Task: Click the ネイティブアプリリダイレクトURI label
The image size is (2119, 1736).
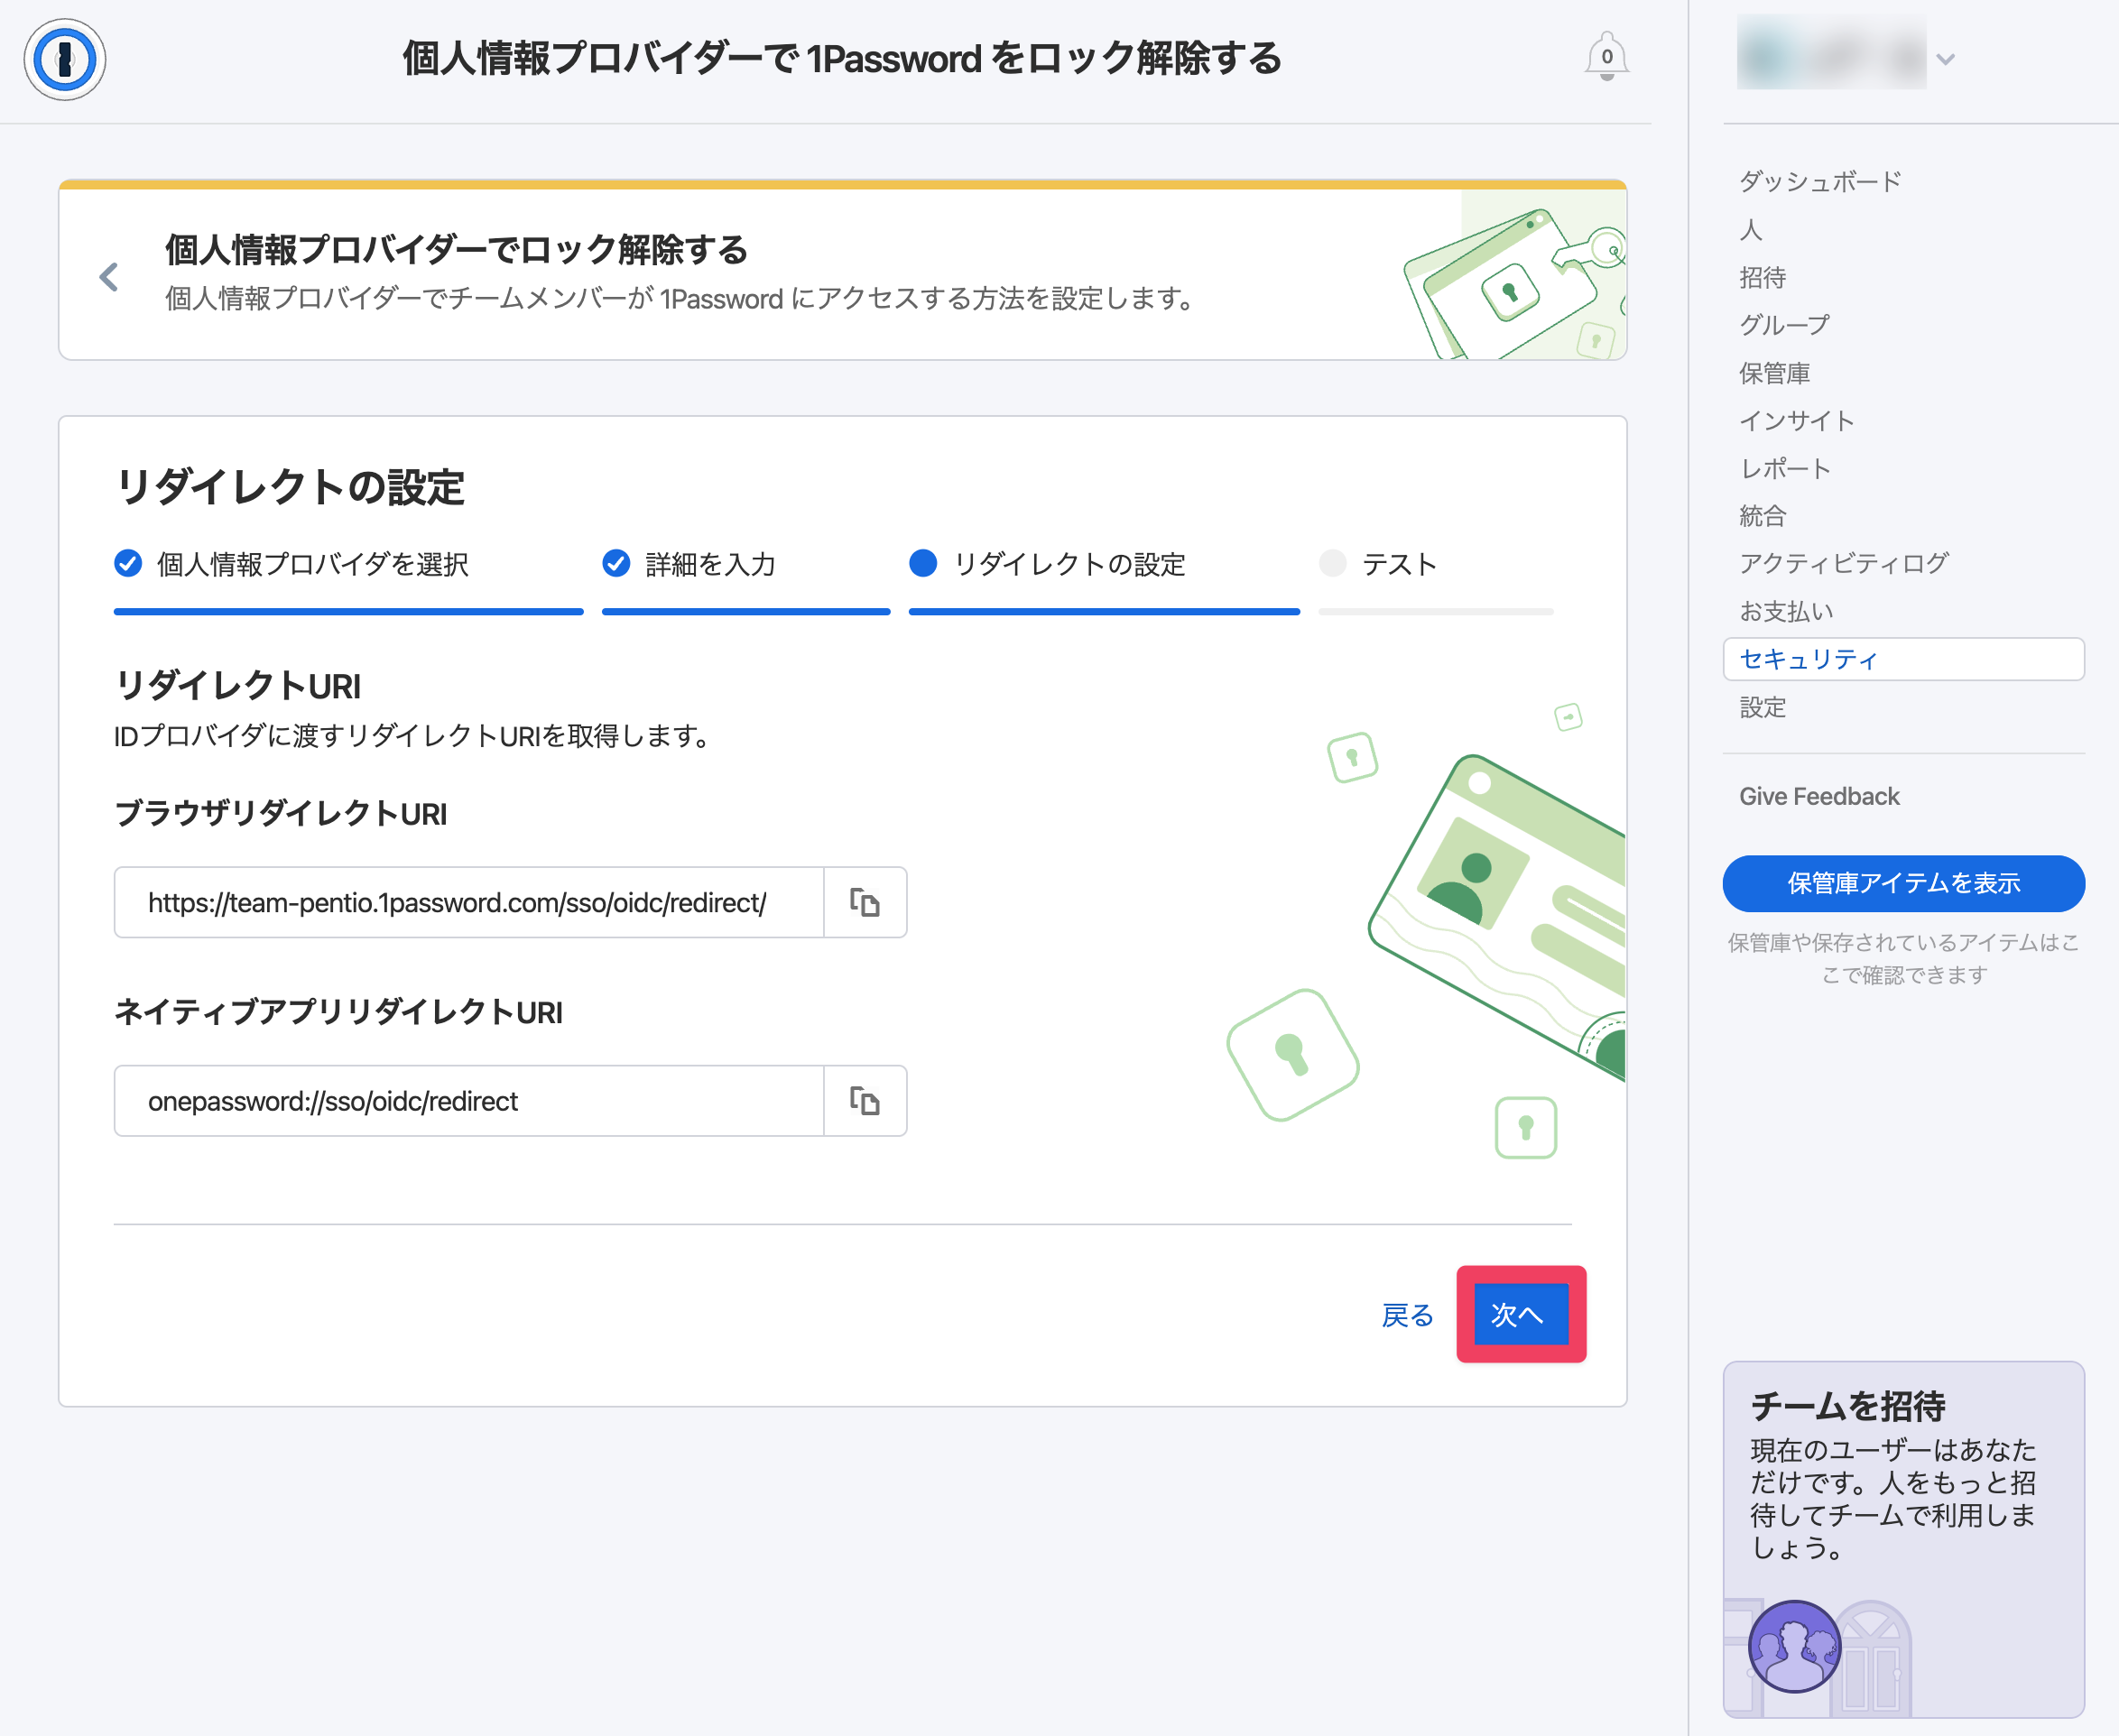Action: click(339, 1013)
